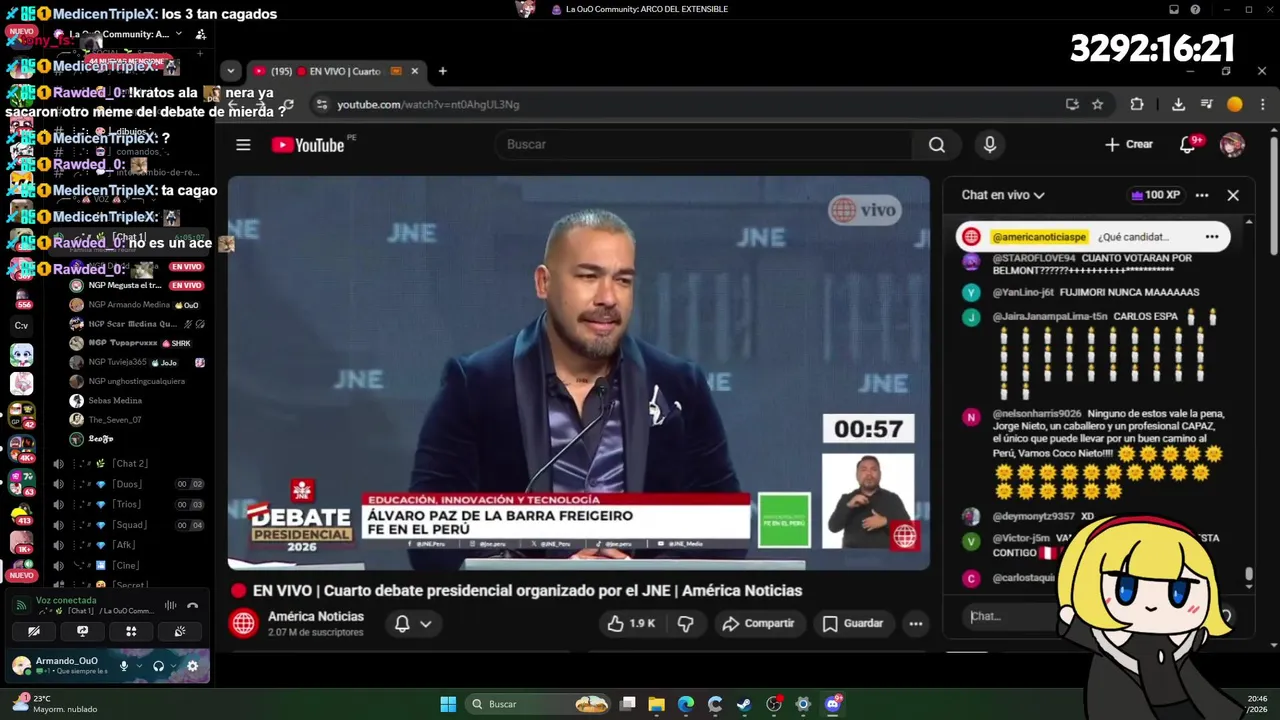1280x720 pixels.
Task: Open Chrome three-dot menu
Action: [x=1262, y=104]
